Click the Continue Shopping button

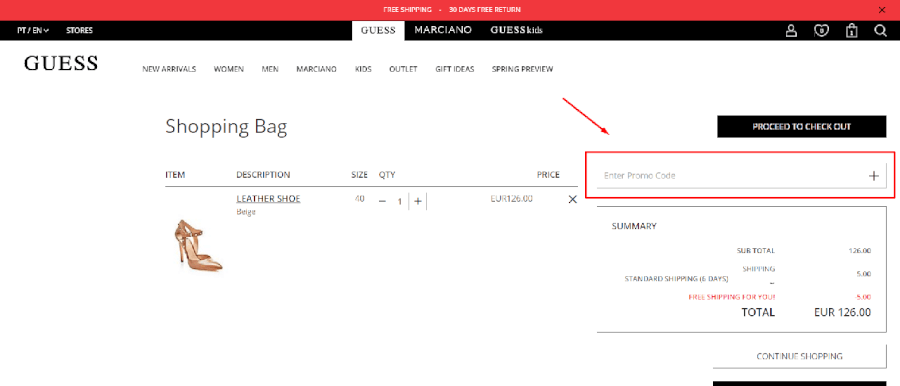[x=800, y=356]
